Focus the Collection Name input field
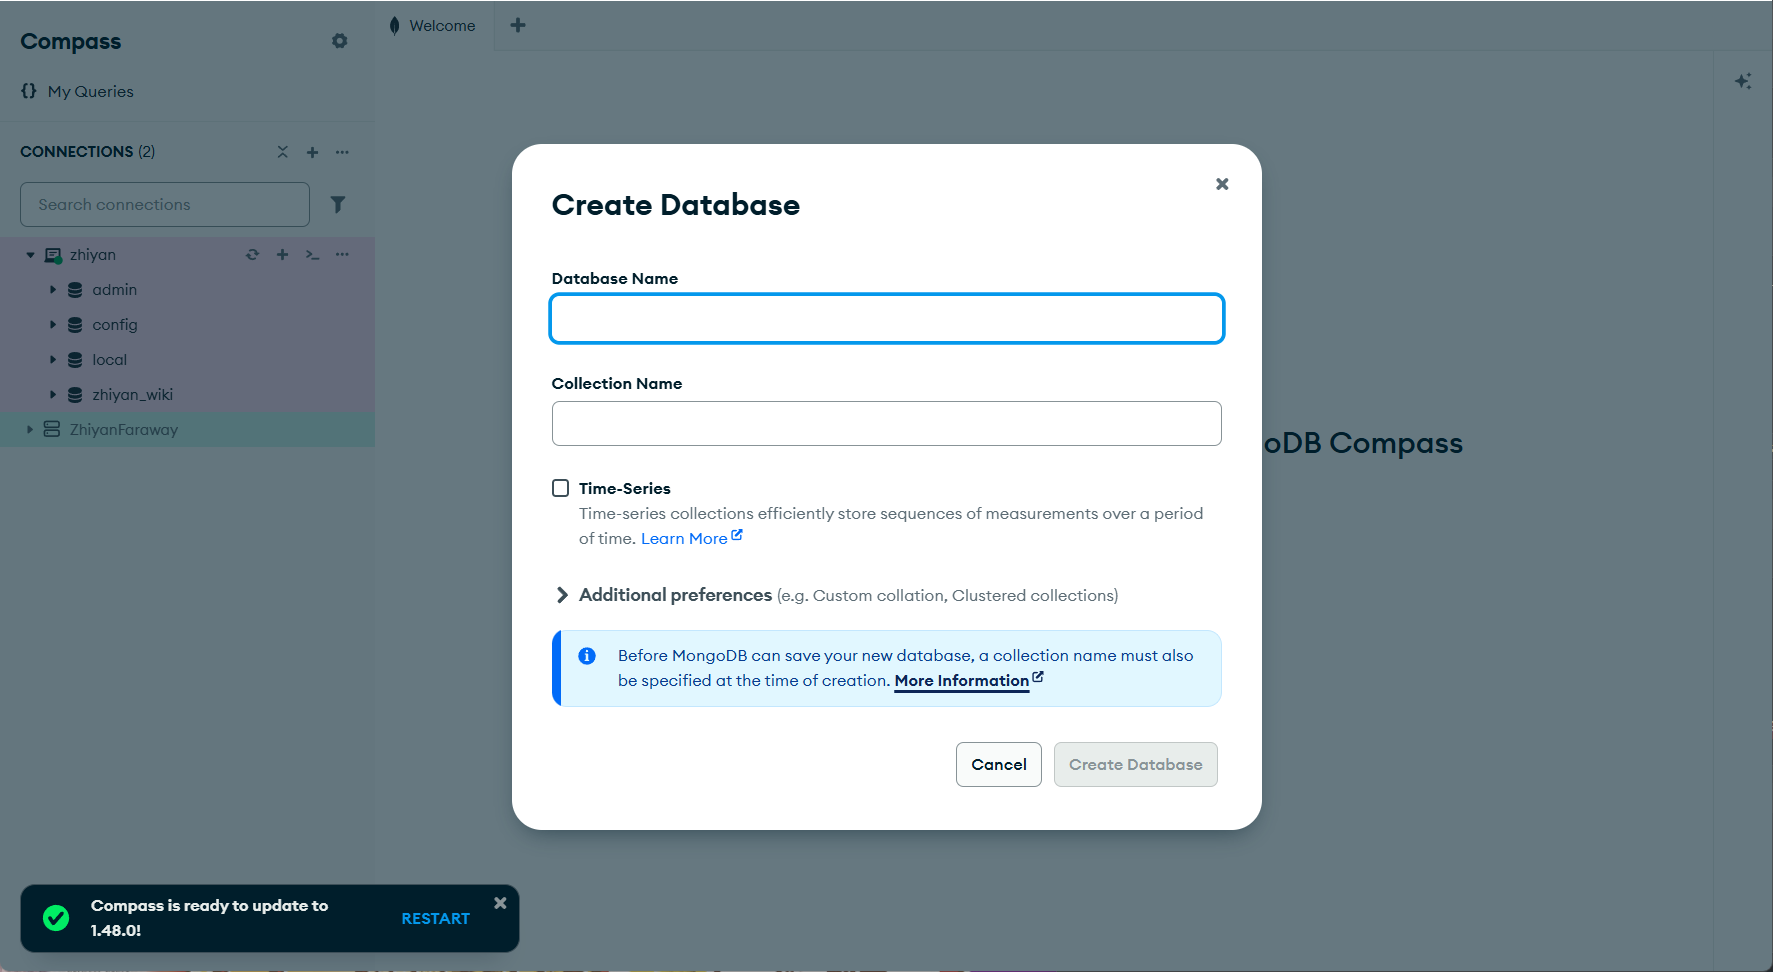The height and width of the screenshot is (972, 1773). coord(886,423)
